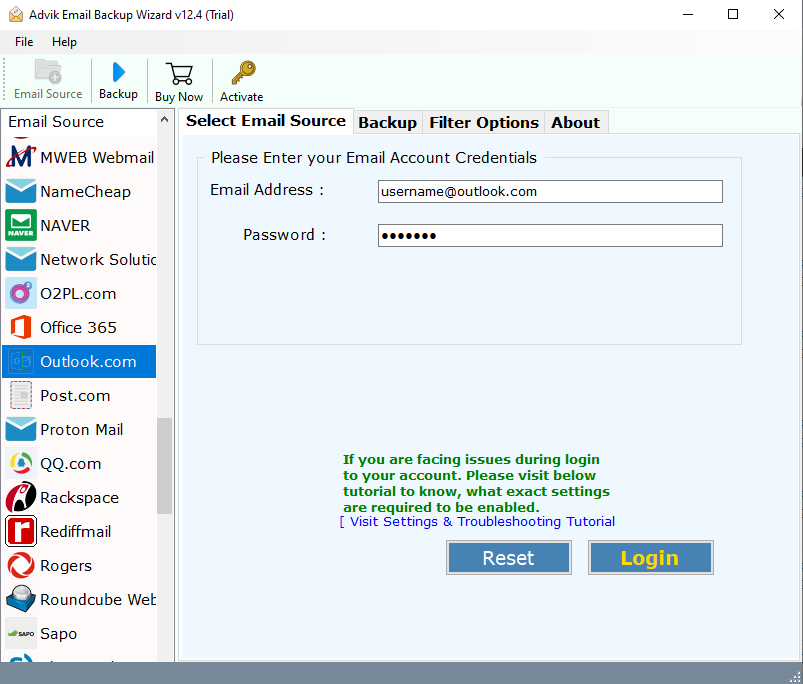Collapse the Email Source list header arrow

[164, 120]
